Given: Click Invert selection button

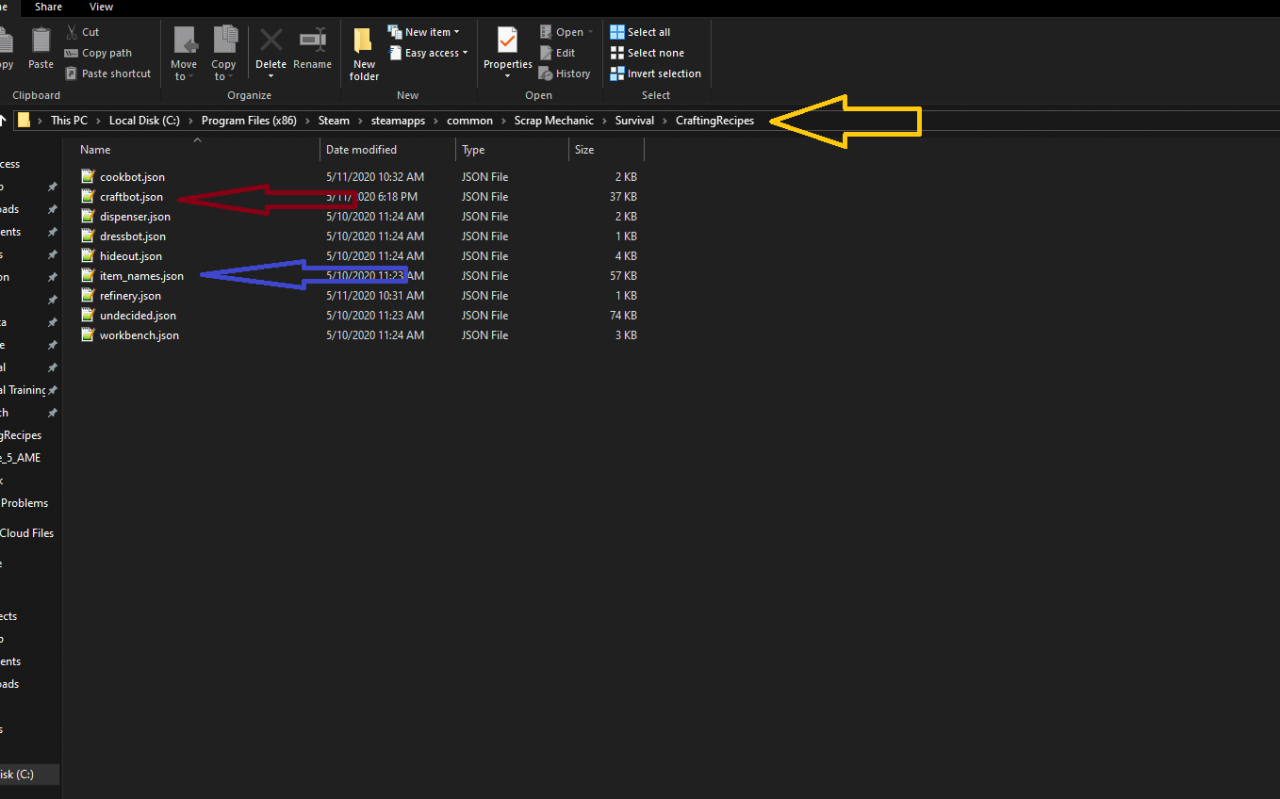Looking at the screenshot, I should [655, 73].
